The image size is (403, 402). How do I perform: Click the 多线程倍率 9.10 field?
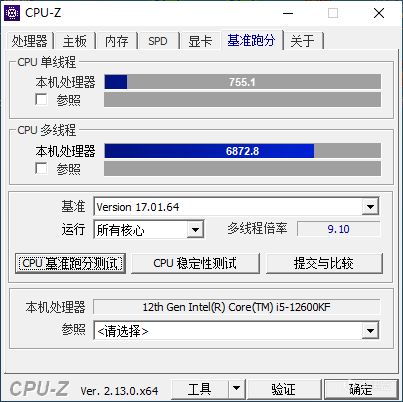click(338, 229)
